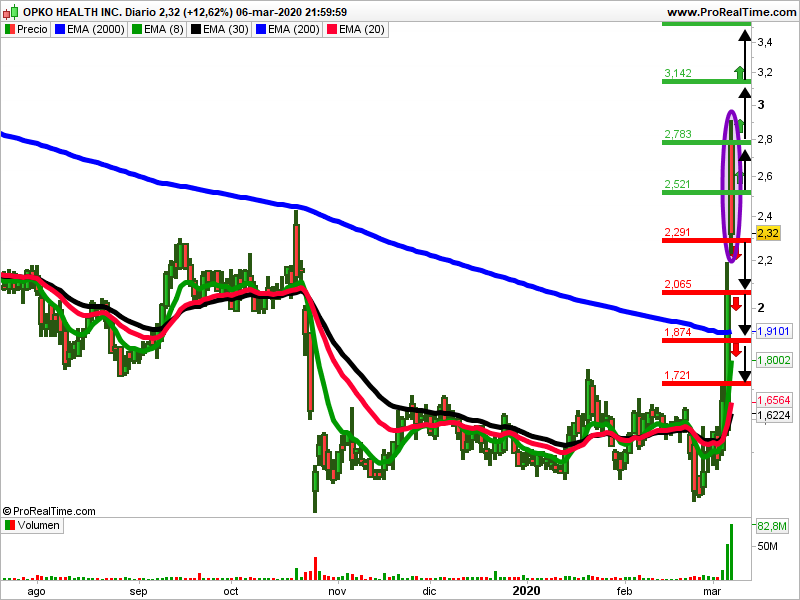Click the blue swatch next to EMA (2000)

click(60, 30)
